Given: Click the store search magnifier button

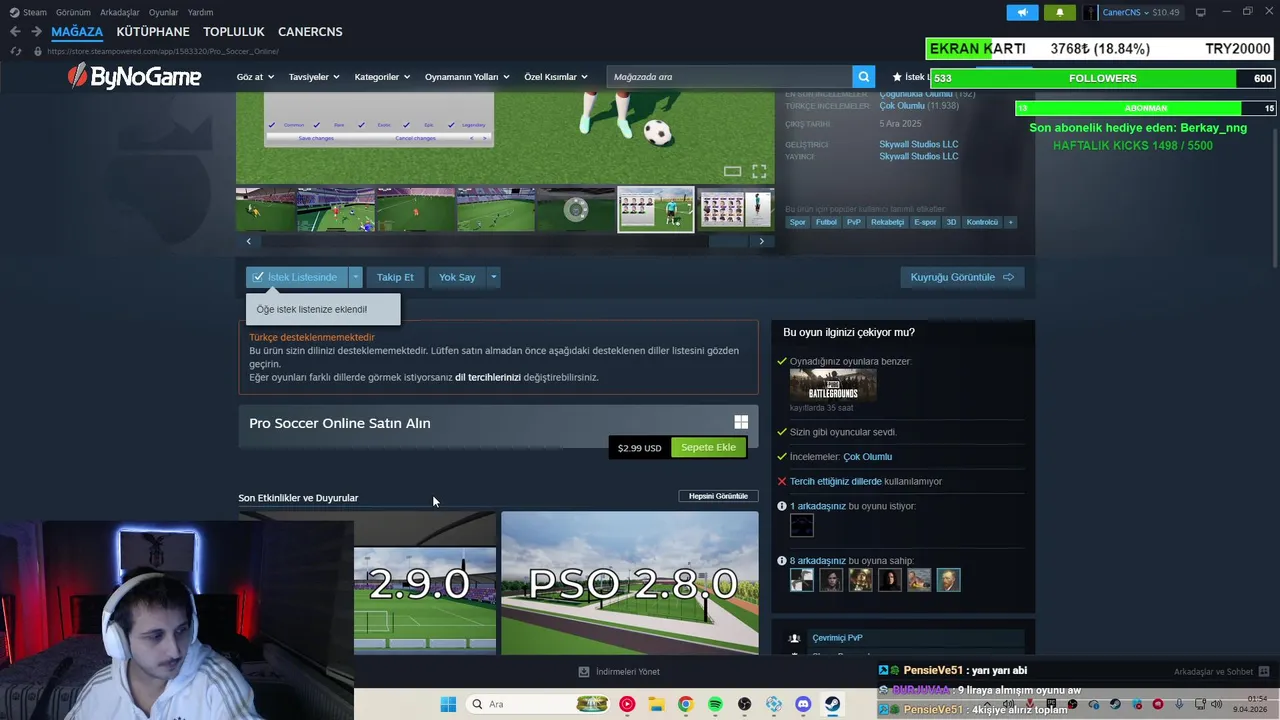Looking at the screenshot, I should pos(863,77).
